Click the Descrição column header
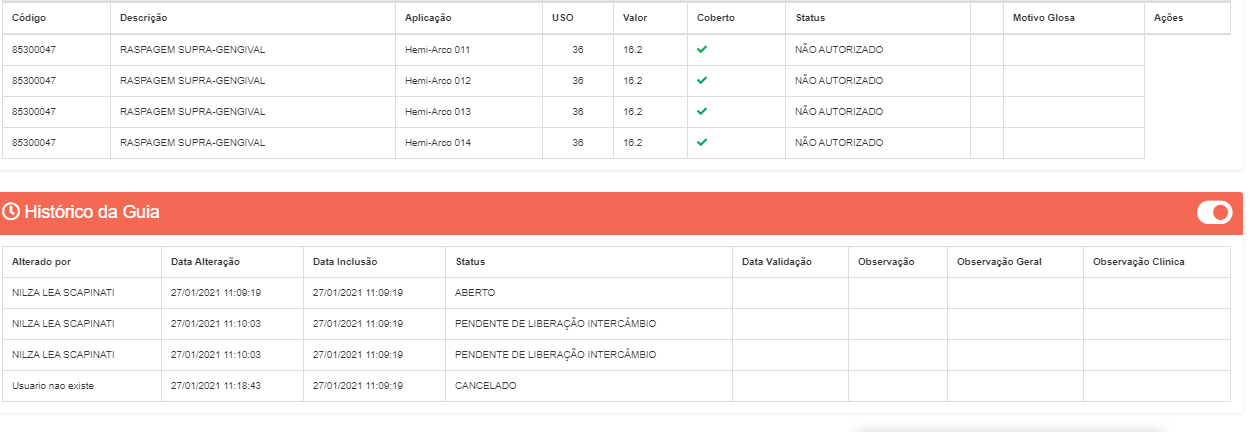Image resolution: width=1252 pixels, height=432 pixels. (x=144, y=18)
